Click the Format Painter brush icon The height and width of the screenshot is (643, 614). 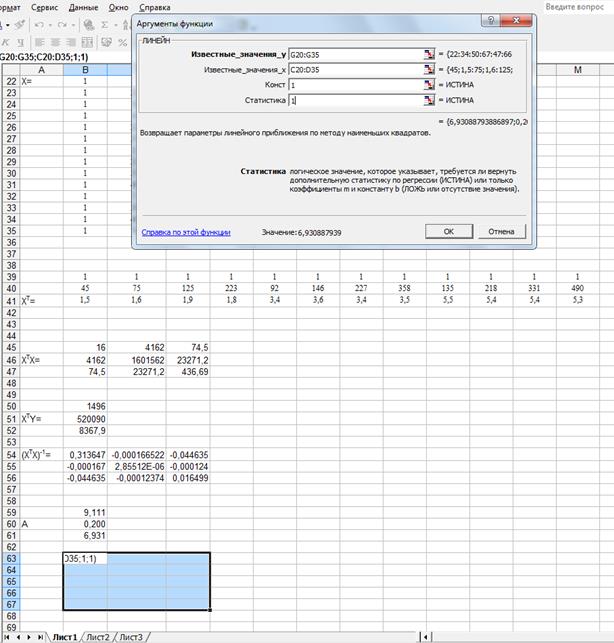pyautogui.click(x=20, y=25)
